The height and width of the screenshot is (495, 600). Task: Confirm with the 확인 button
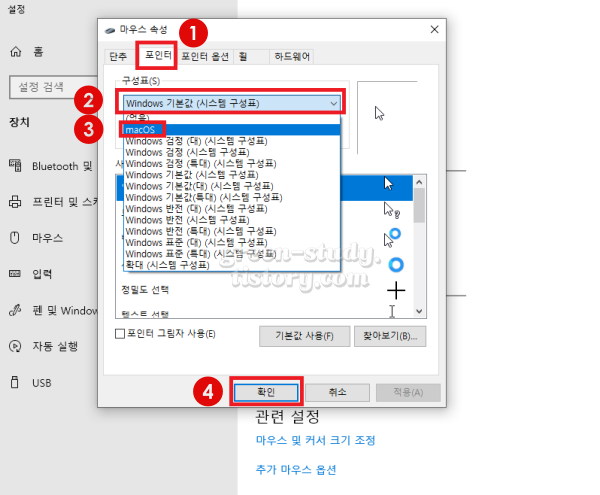[266, 392]
